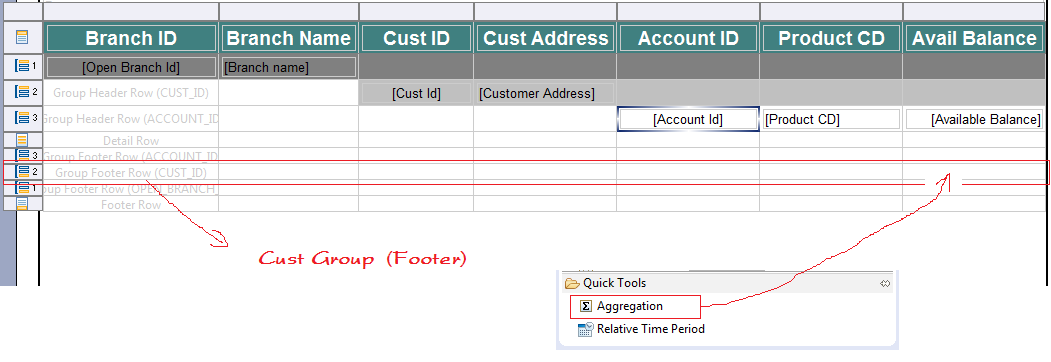The image size is (1051, 362).
Task: Select the Branch ID header label
Action: [x=131, y=38]
